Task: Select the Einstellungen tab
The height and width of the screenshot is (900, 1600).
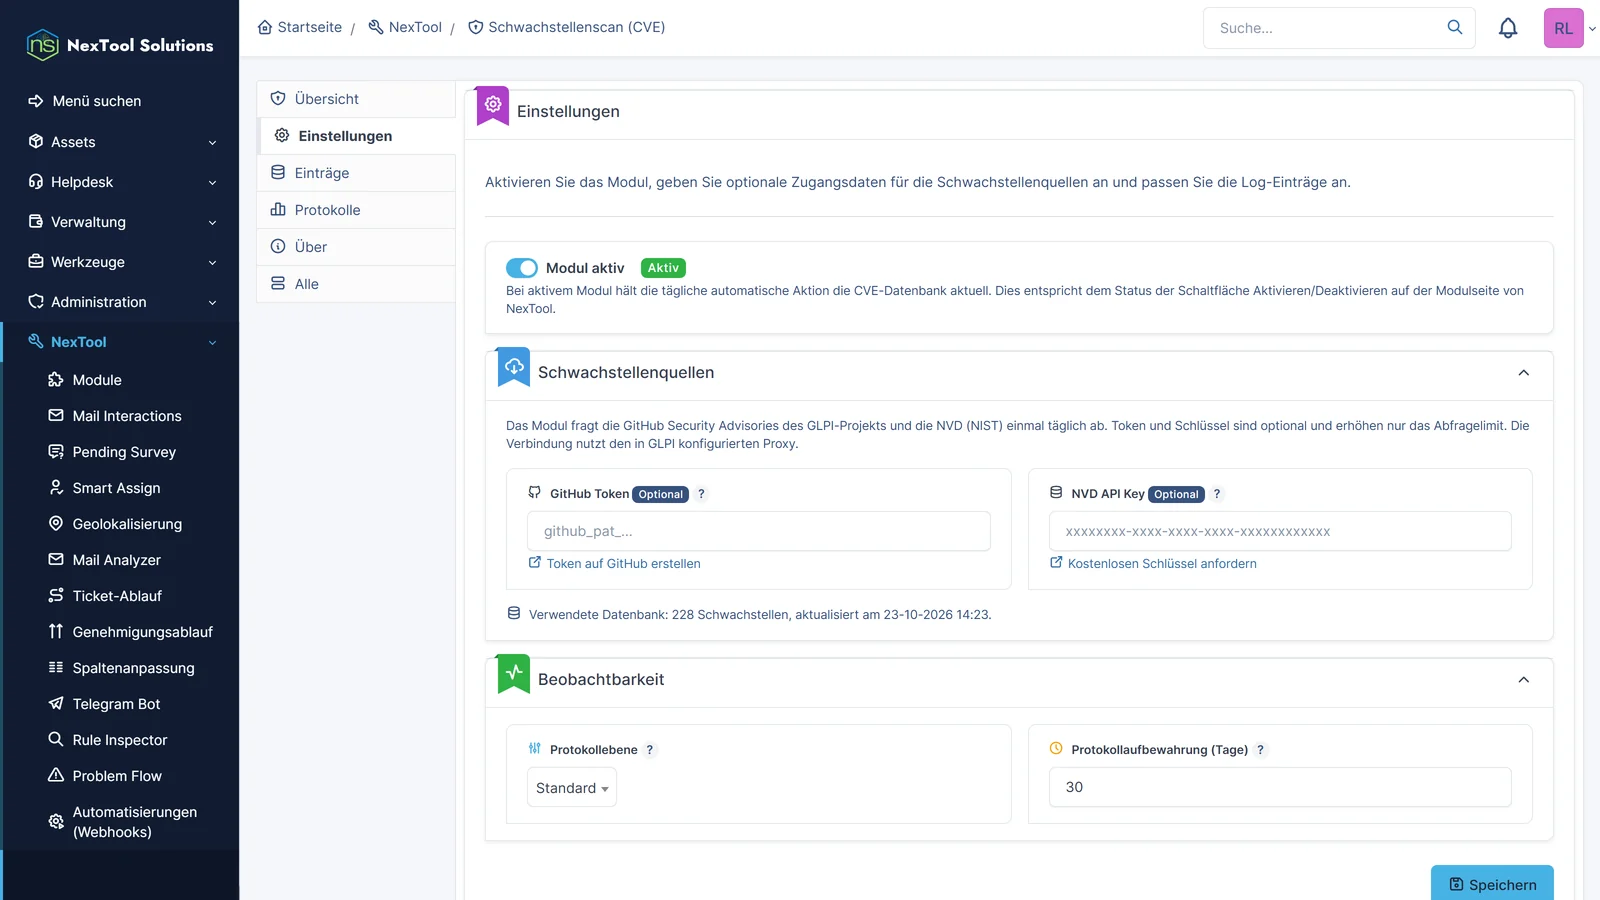Action: [x=356, y=136]
